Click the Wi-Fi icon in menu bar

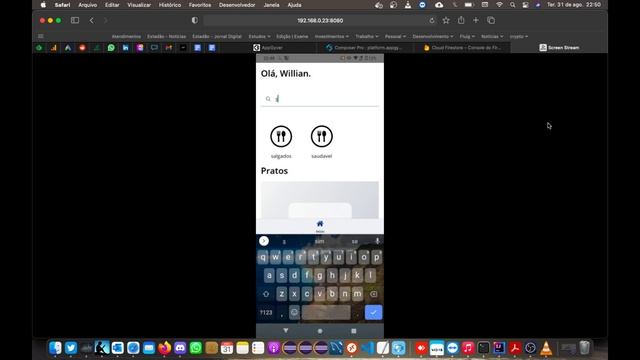499,5
